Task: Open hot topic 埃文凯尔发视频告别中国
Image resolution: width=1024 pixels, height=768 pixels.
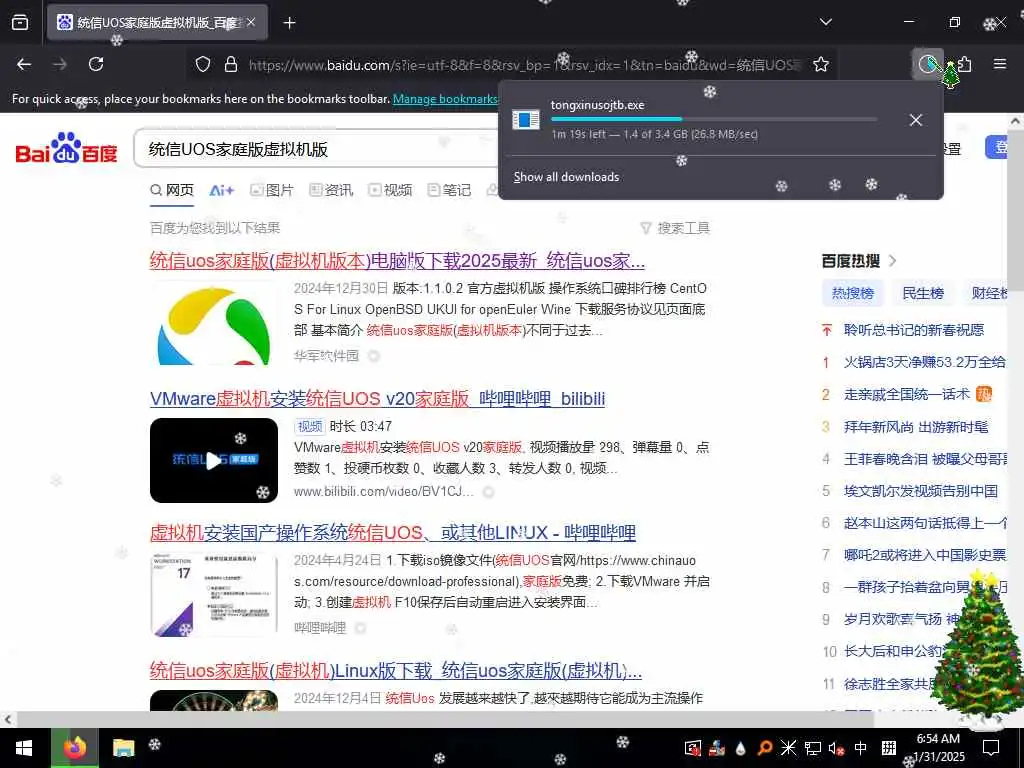Action: point(921,491)
